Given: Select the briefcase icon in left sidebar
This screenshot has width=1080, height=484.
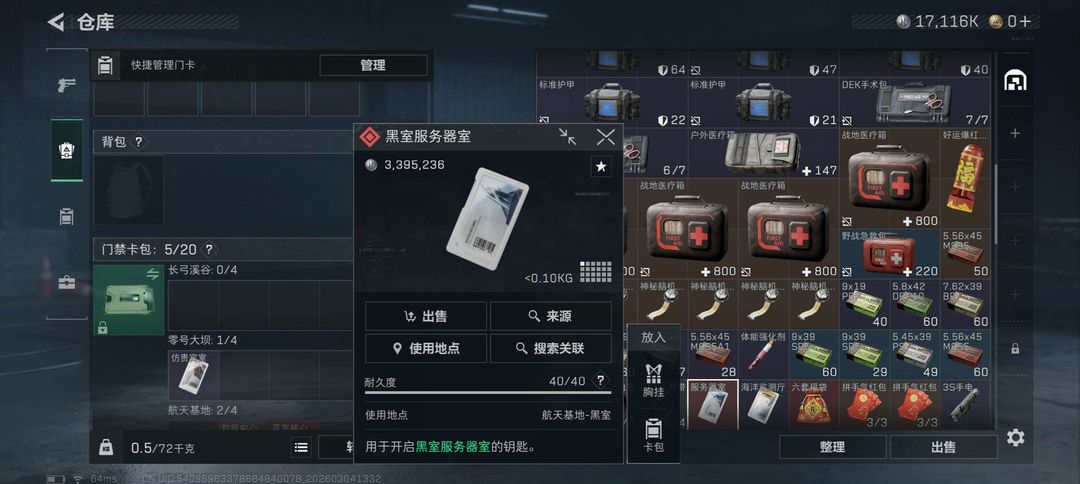Looking at the screenshot, I should [66, 282].
